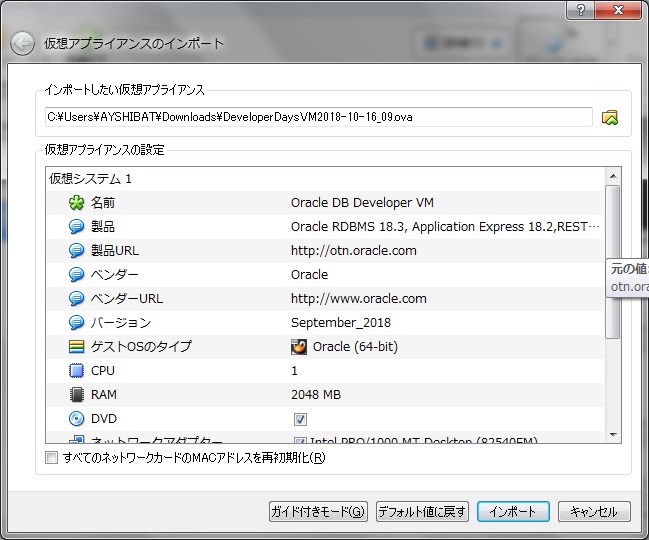Click the appliance file path field

319,118
